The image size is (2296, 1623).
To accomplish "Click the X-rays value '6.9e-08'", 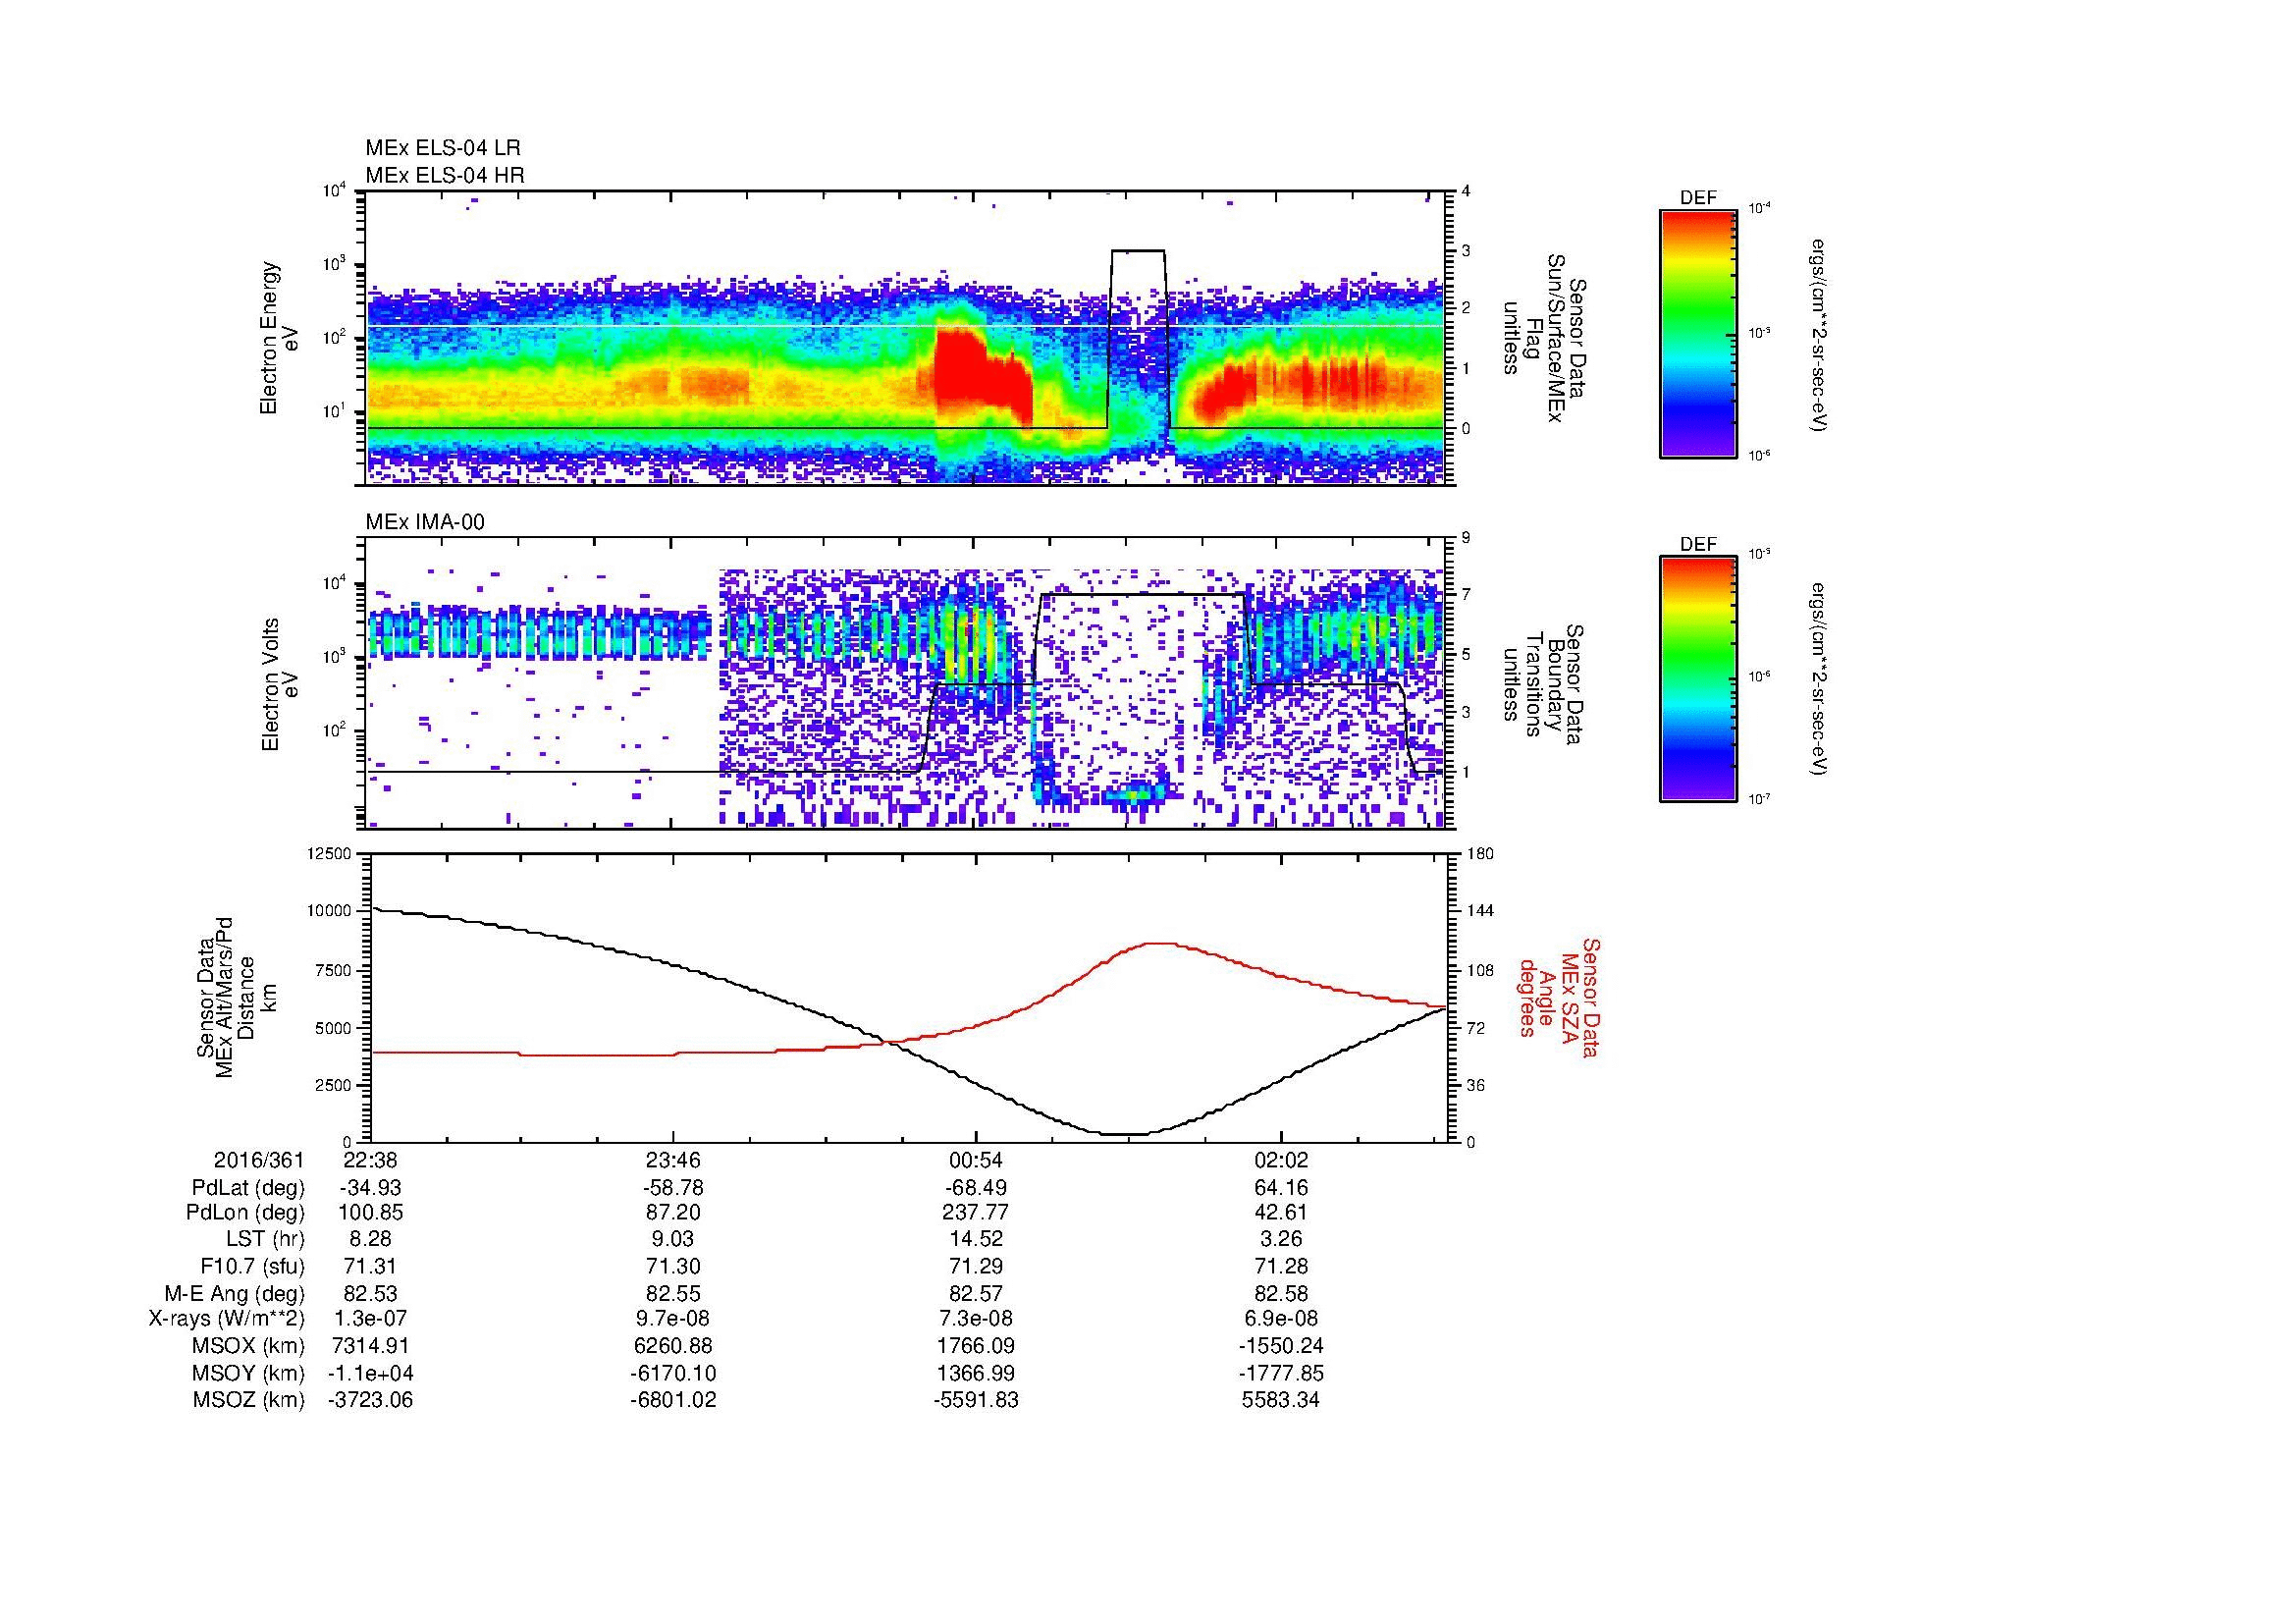I will point(1281,1319).
